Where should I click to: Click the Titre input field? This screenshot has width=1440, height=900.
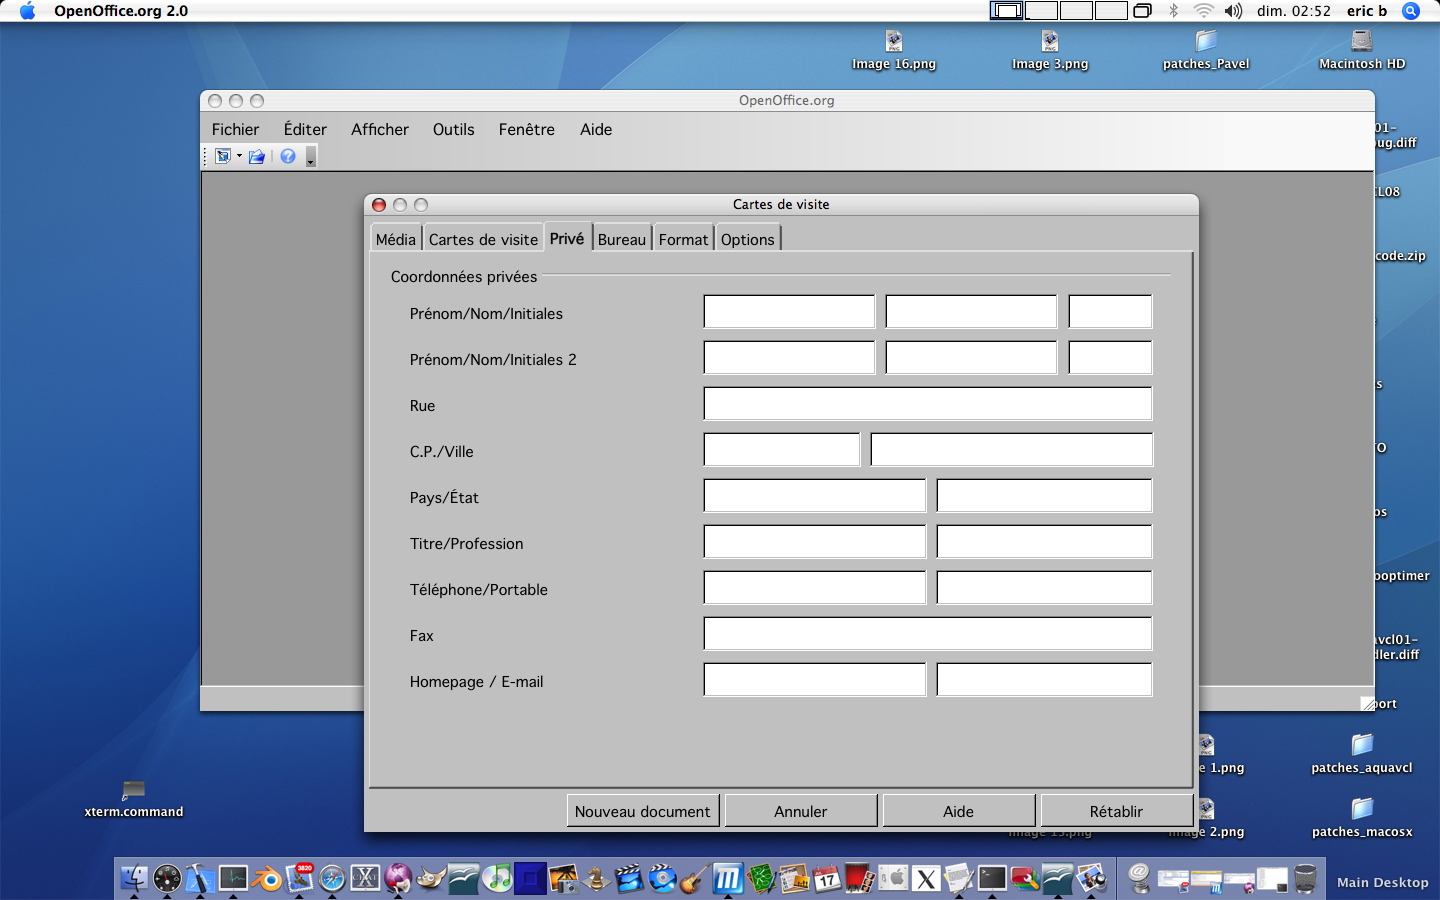coord(815,542)
